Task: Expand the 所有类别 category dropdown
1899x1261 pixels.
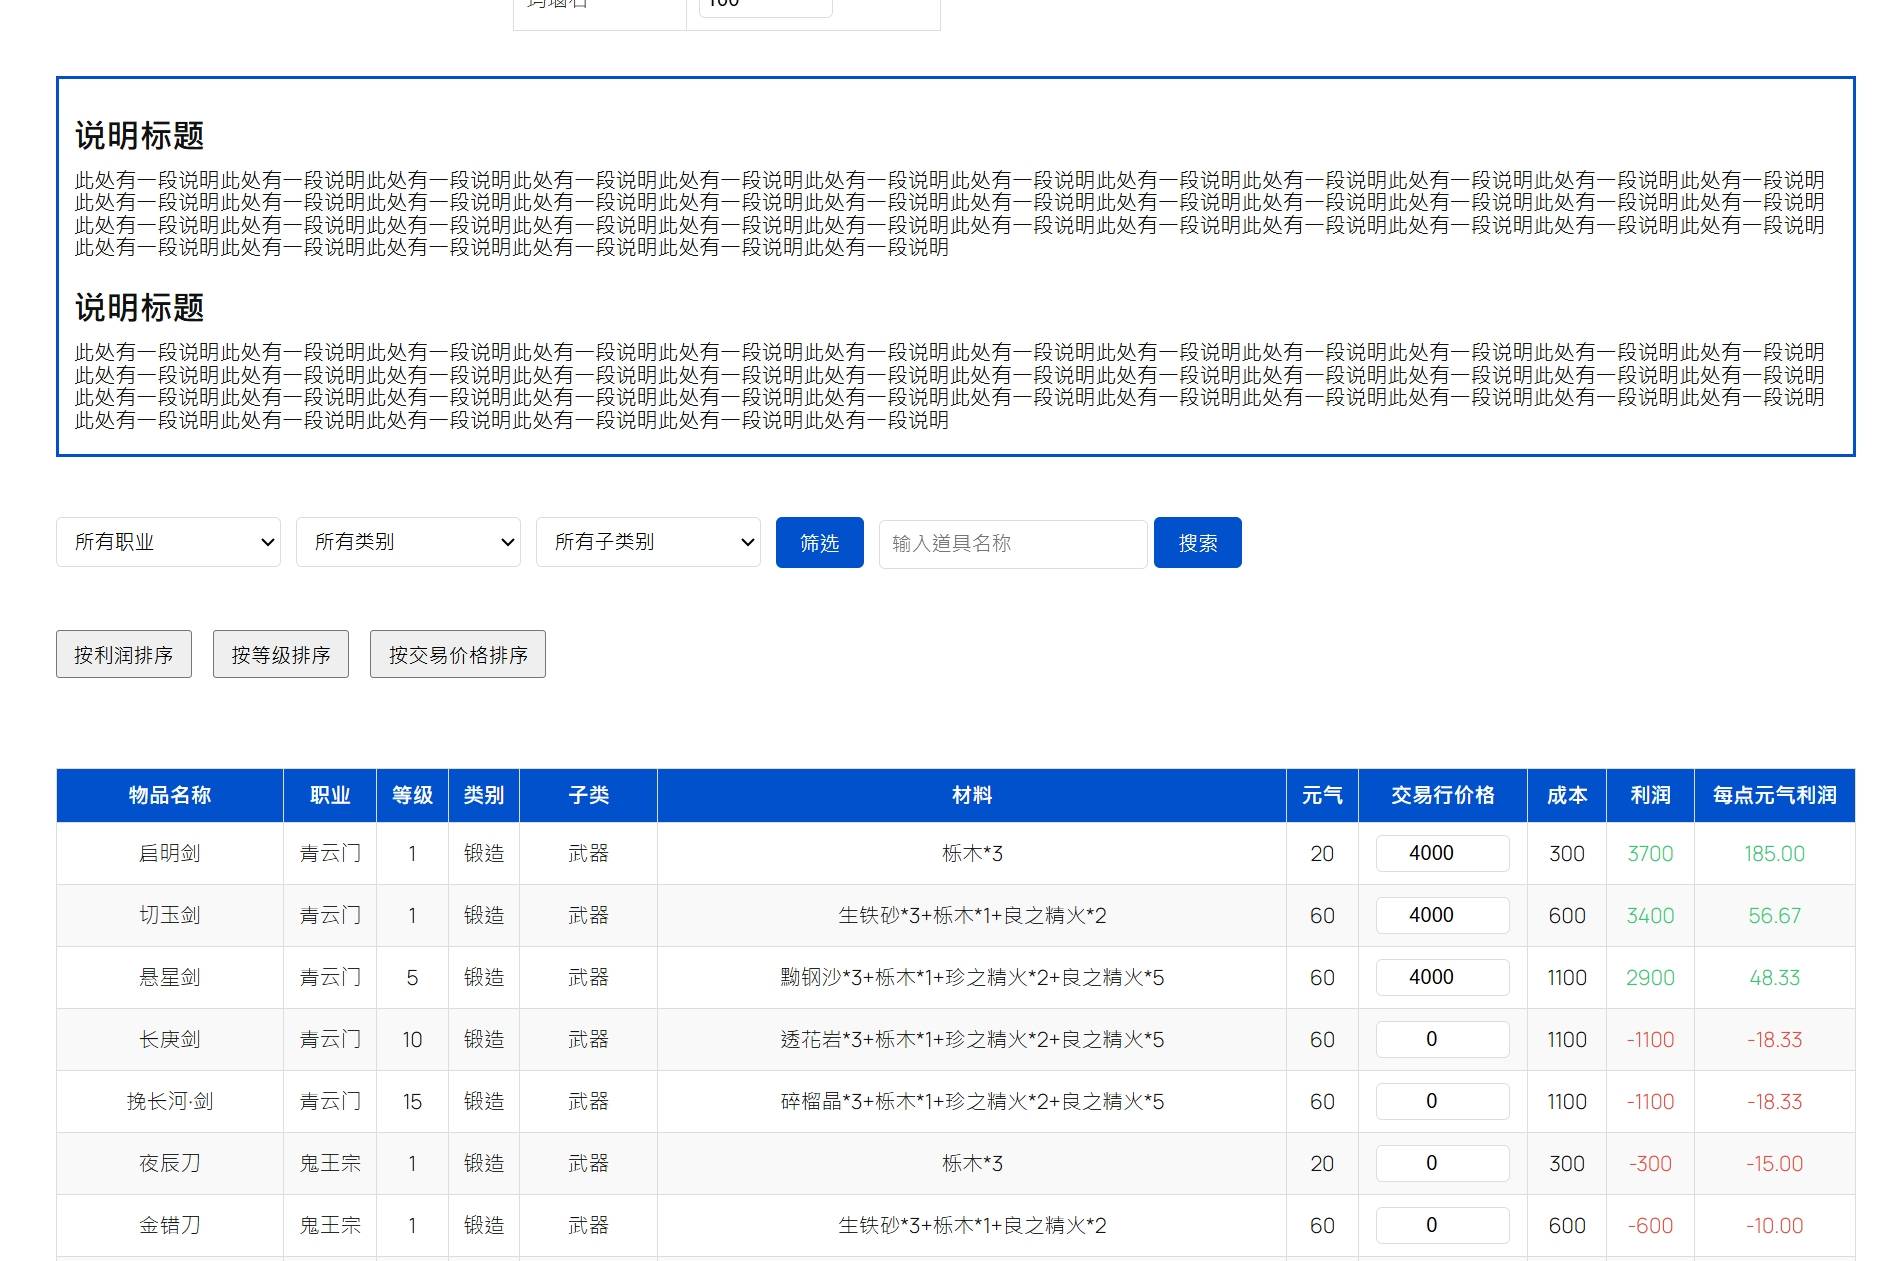Action: point(408,542)
